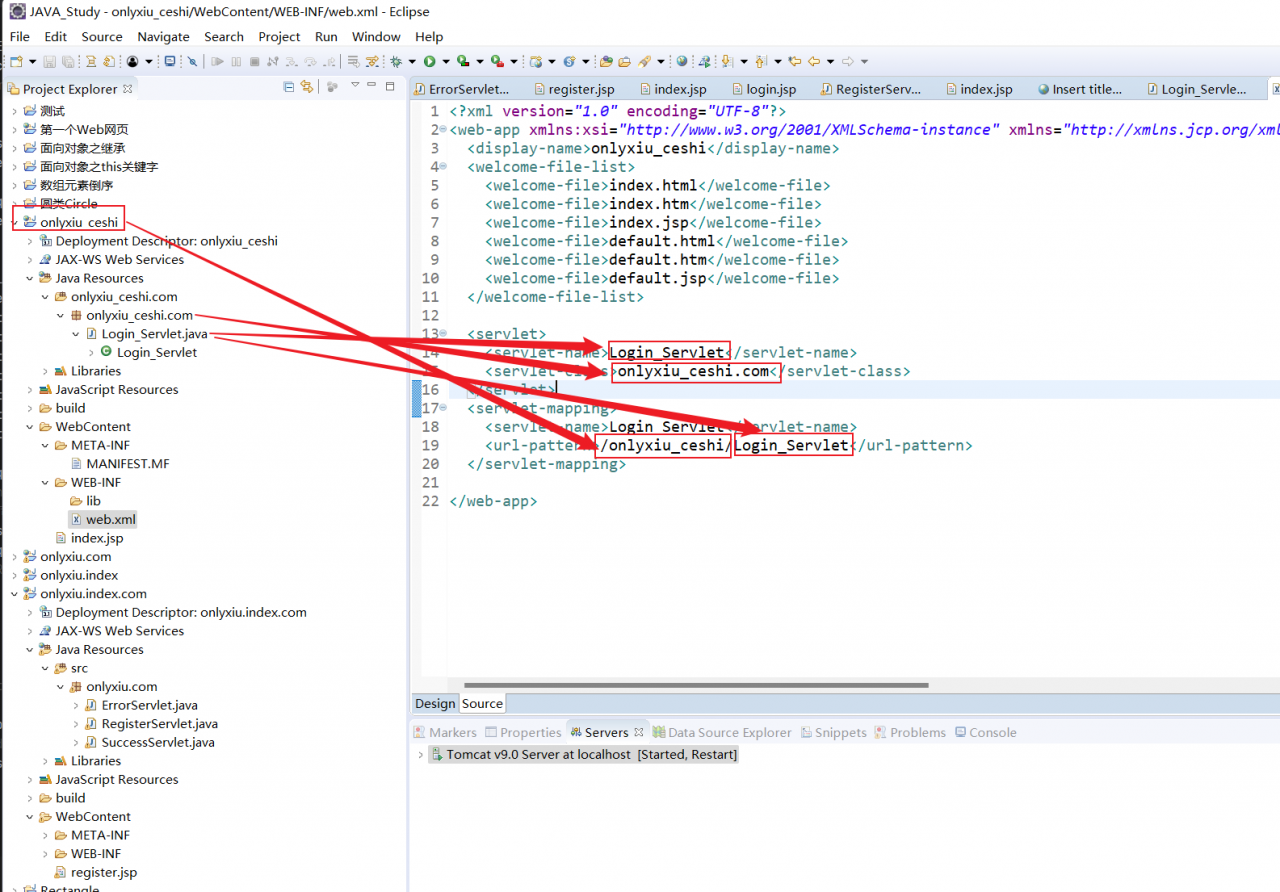Expand the Tomcat v9.0 Server entry
This screenshot has width=1280, height=892.
(421, 755)
